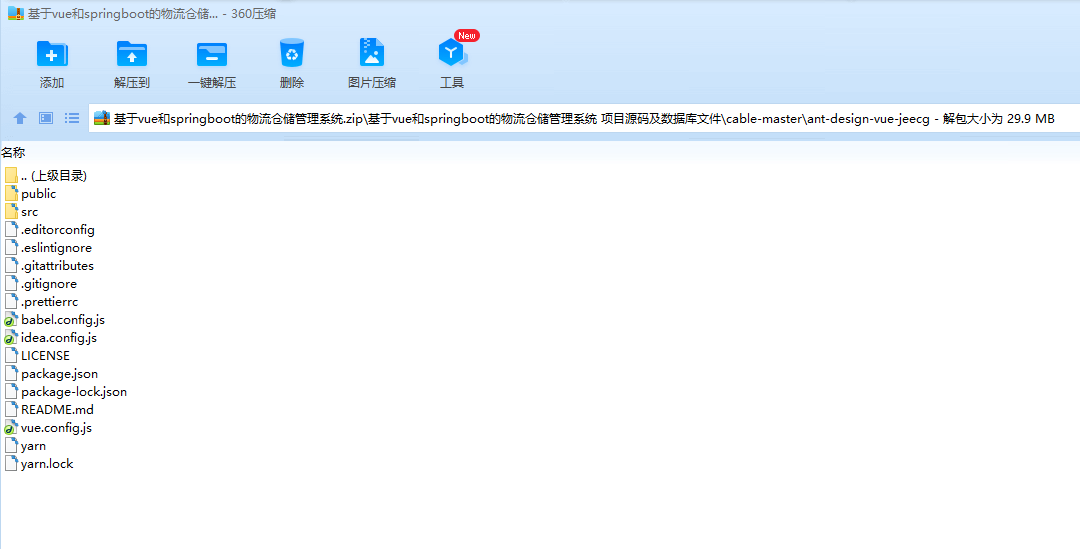The image size is (1080, 549).
Task: Click the package.json document icon
Action: click(x=11, y=373)
